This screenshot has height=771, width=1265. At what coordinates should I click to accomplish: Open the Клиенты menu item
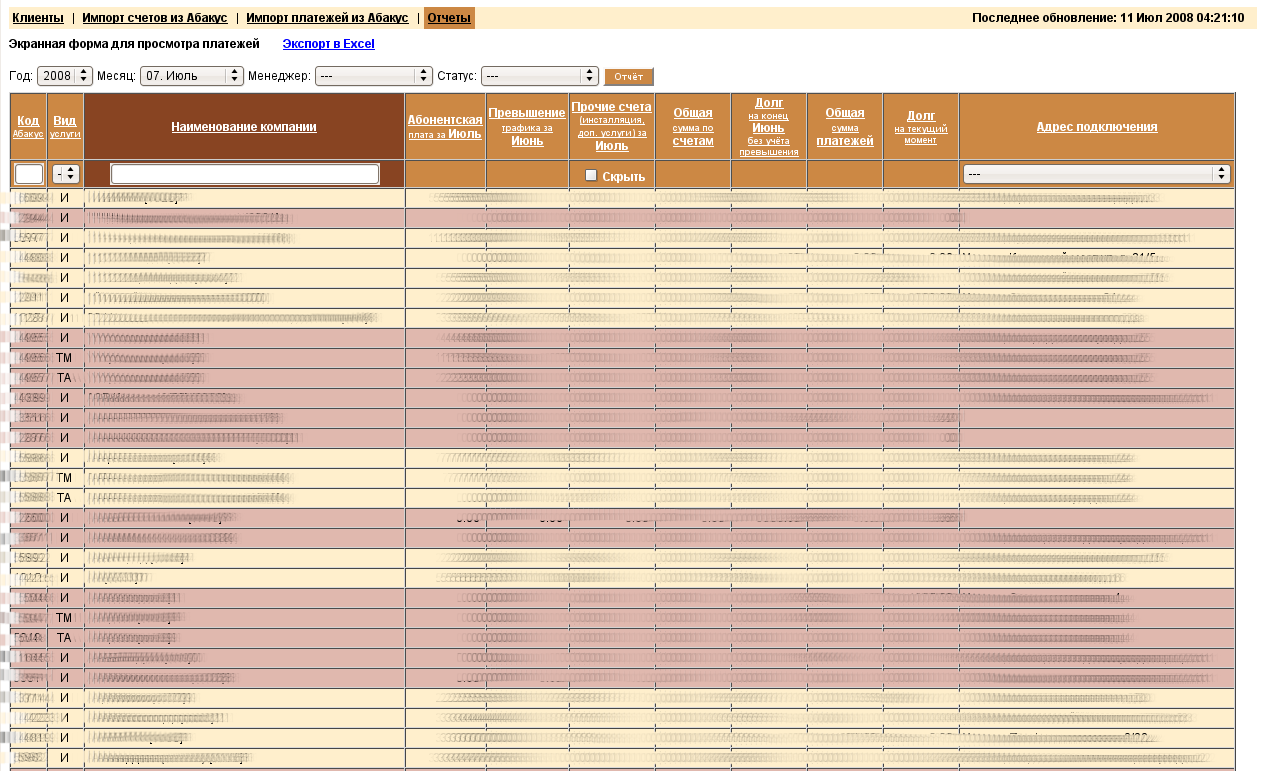pyautogui.click(x=38, y=18)
